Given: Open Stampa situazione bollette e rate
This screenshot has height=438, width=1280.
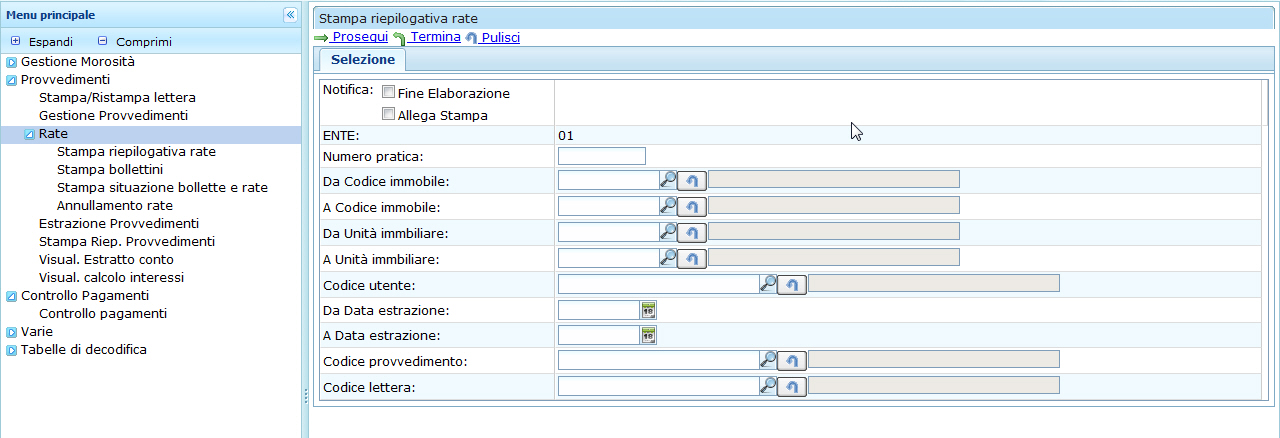Looking at the screenshot, I should tap(162, 187).
